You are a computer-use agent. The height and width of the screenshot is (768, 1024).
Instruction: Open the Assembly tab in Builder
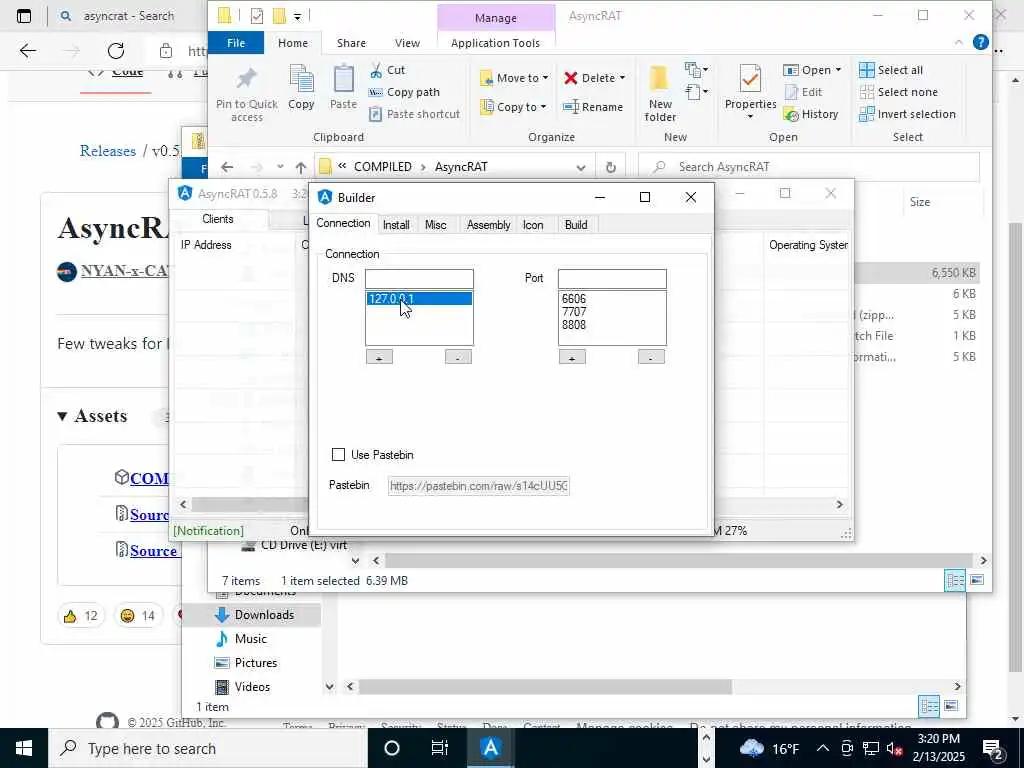coord(488,225)
